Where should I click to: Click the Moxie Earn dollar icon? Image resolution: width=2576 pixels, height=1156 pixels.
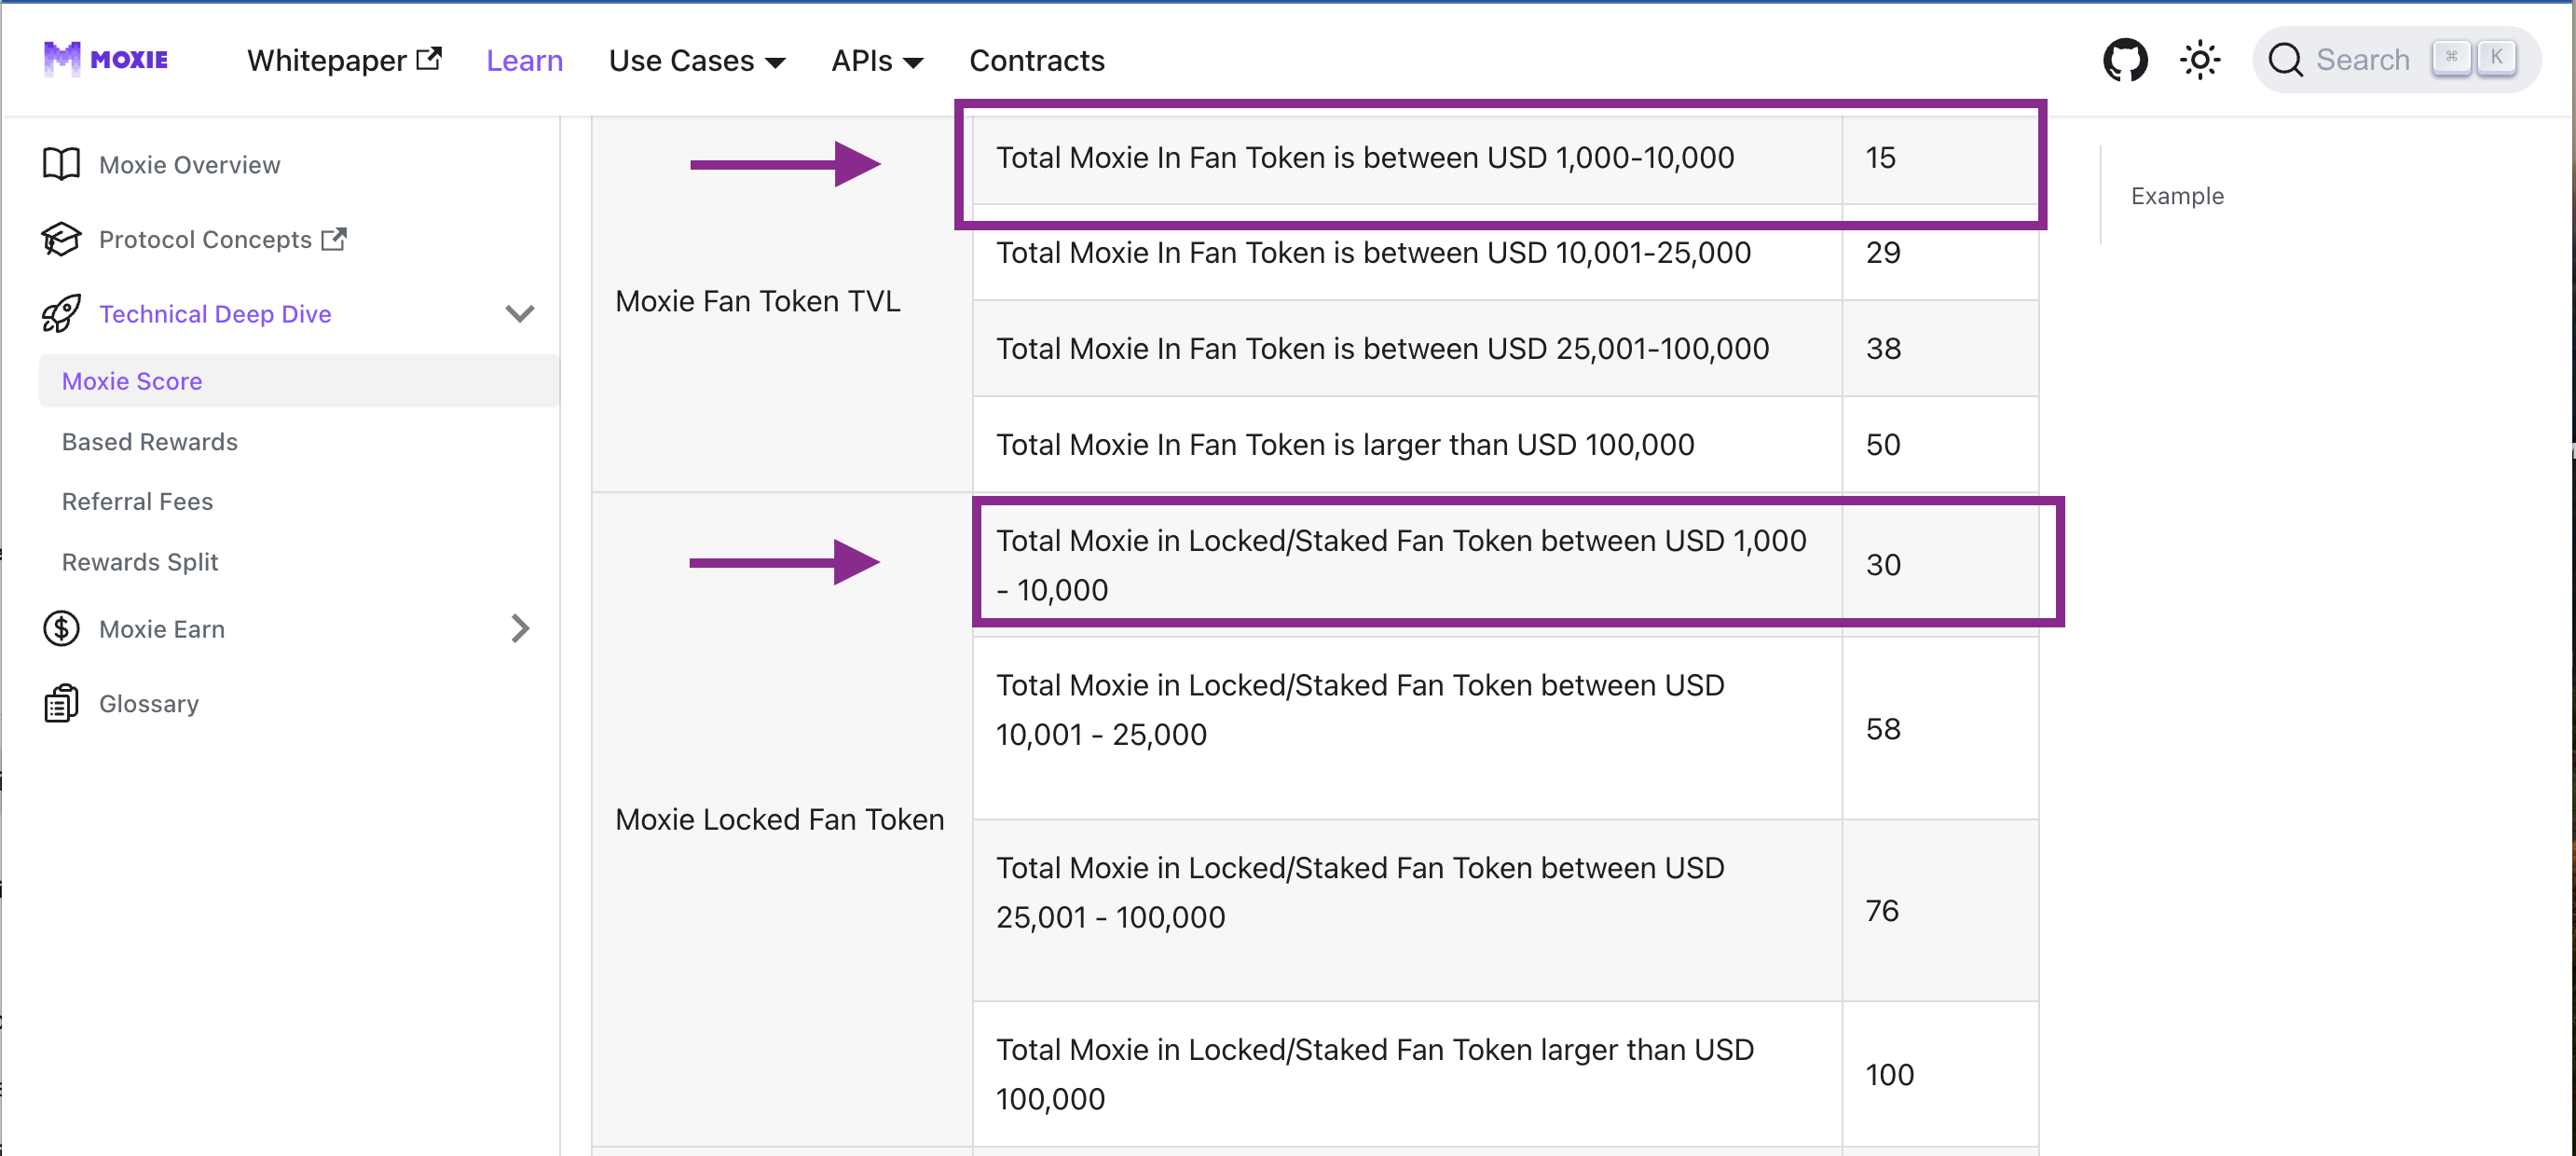pos(61,628)
